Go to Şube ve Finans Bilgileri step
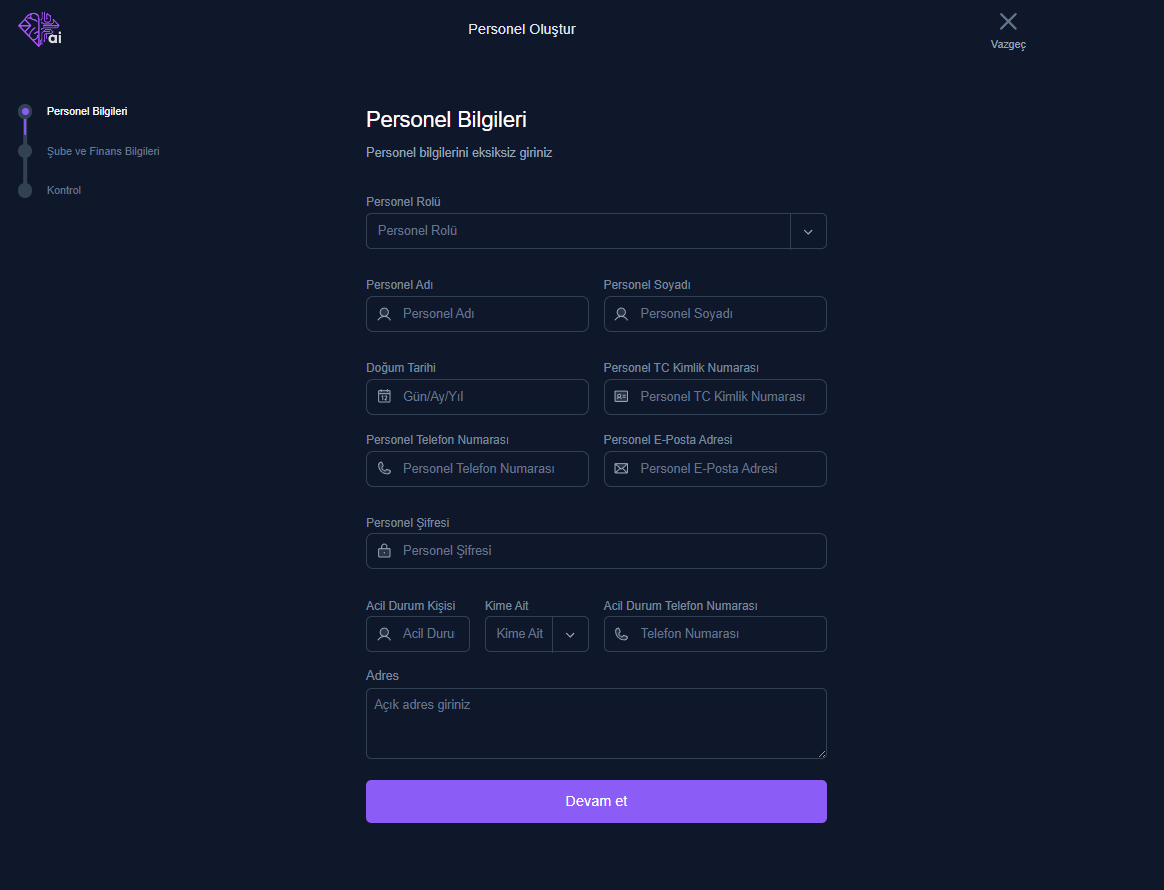The width and height of the screenshot is (1164, 890). point(103,151)
